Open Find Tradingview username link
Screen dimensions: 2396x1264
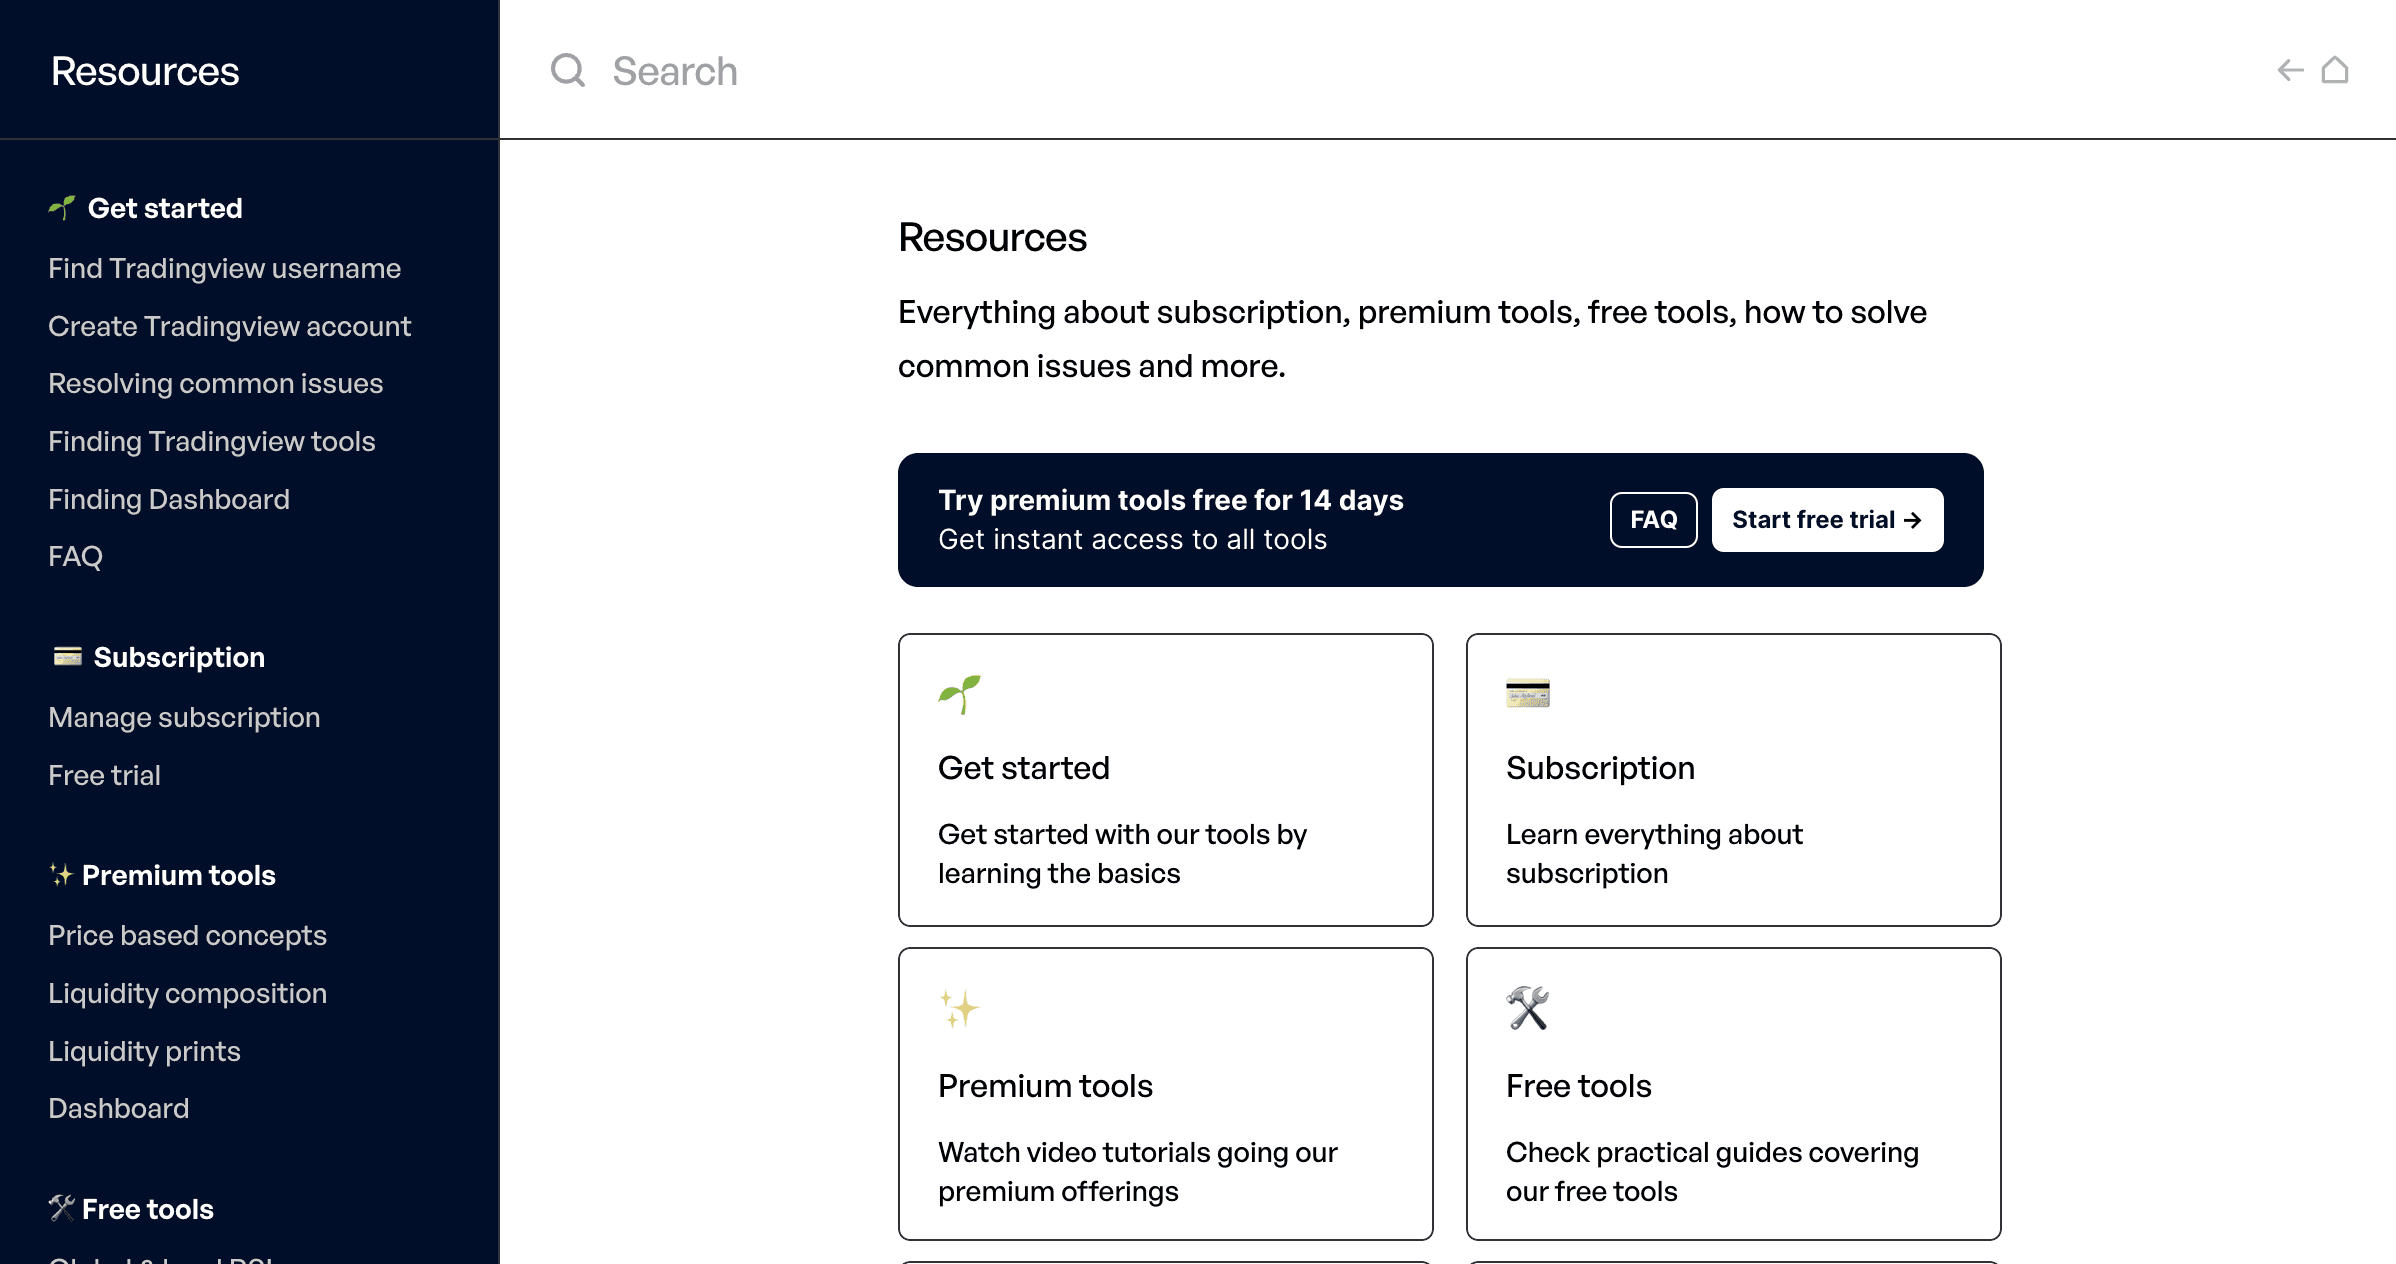(x=224, y=268)
